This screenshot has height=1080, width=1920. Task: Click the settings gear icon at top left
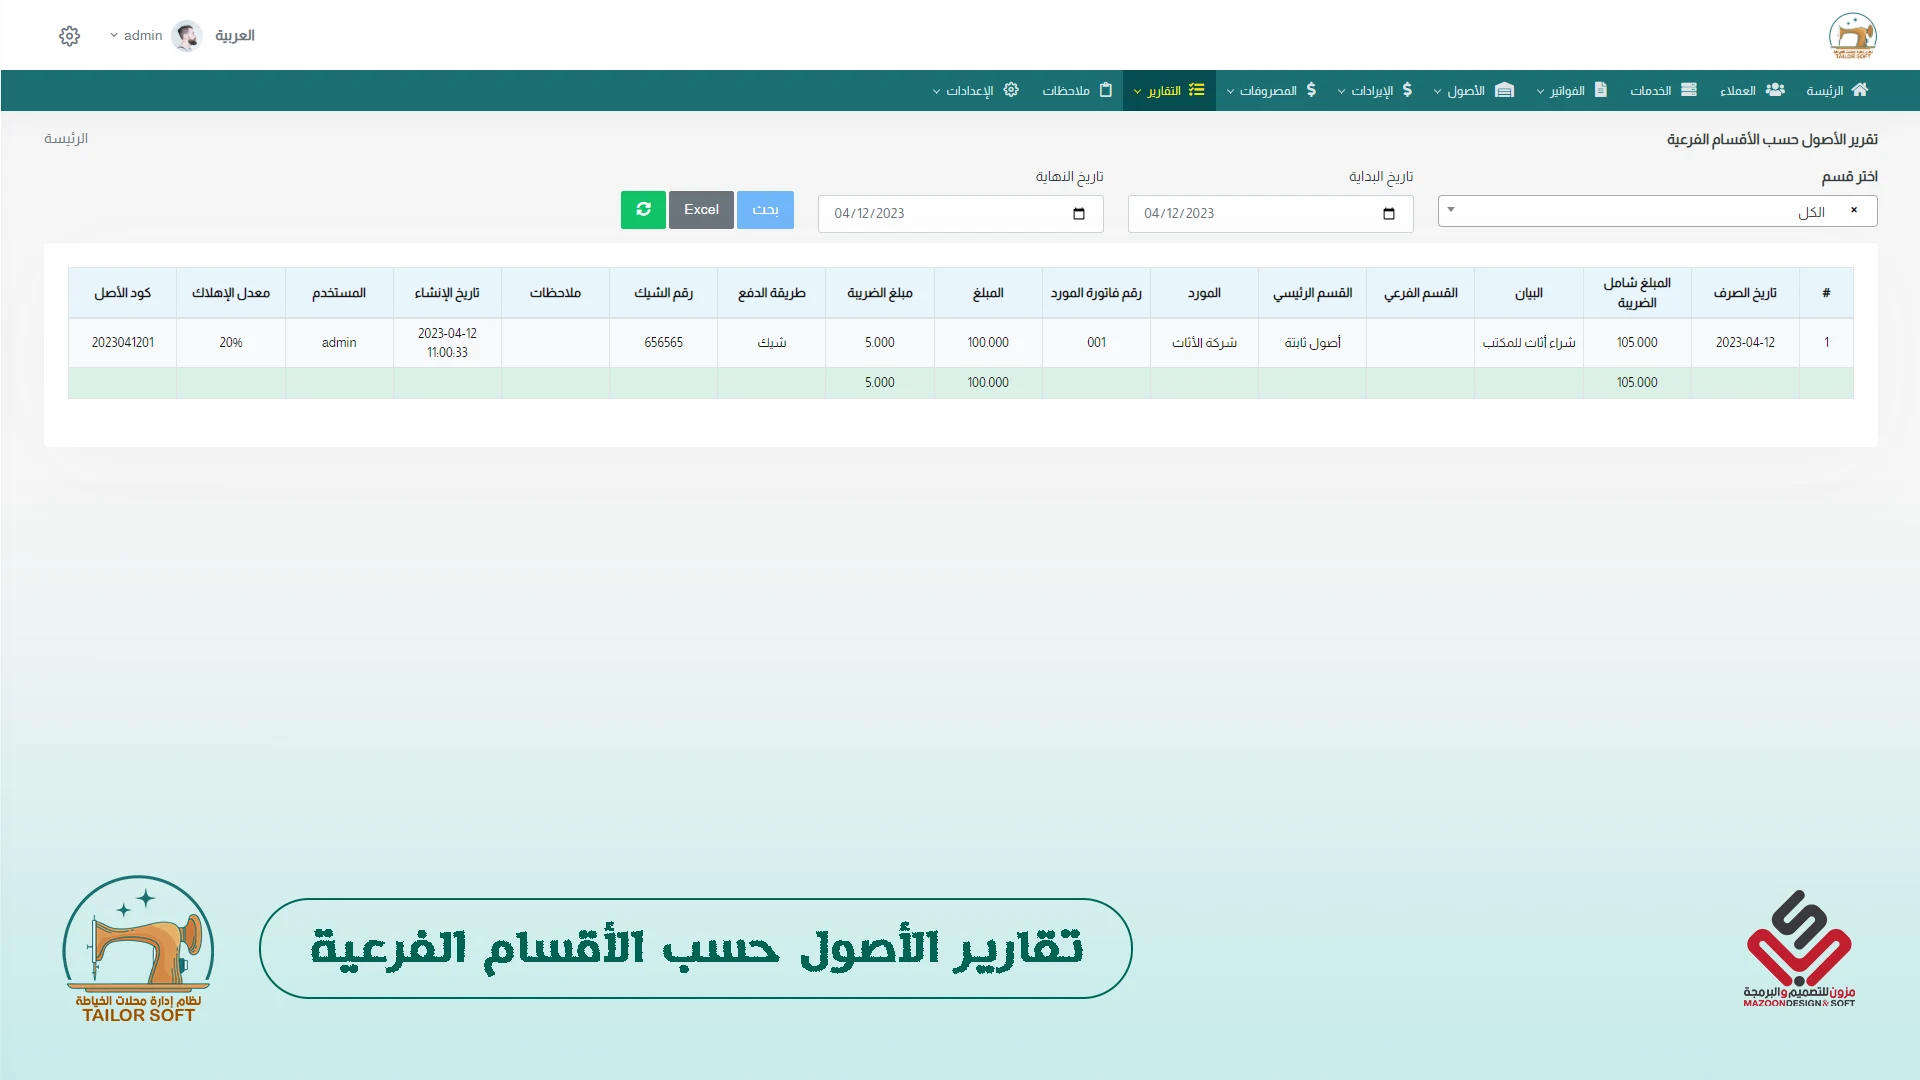(x=69, y=36)
